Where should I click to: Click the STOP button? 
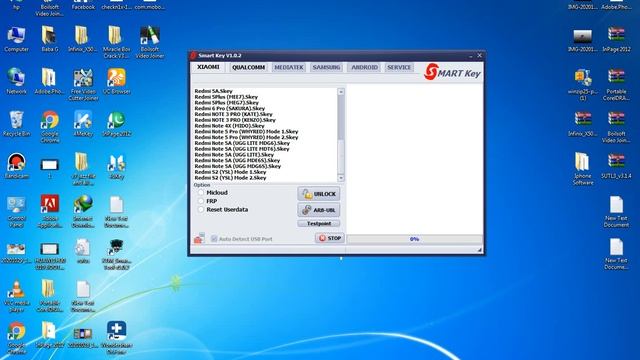[330, 238]
